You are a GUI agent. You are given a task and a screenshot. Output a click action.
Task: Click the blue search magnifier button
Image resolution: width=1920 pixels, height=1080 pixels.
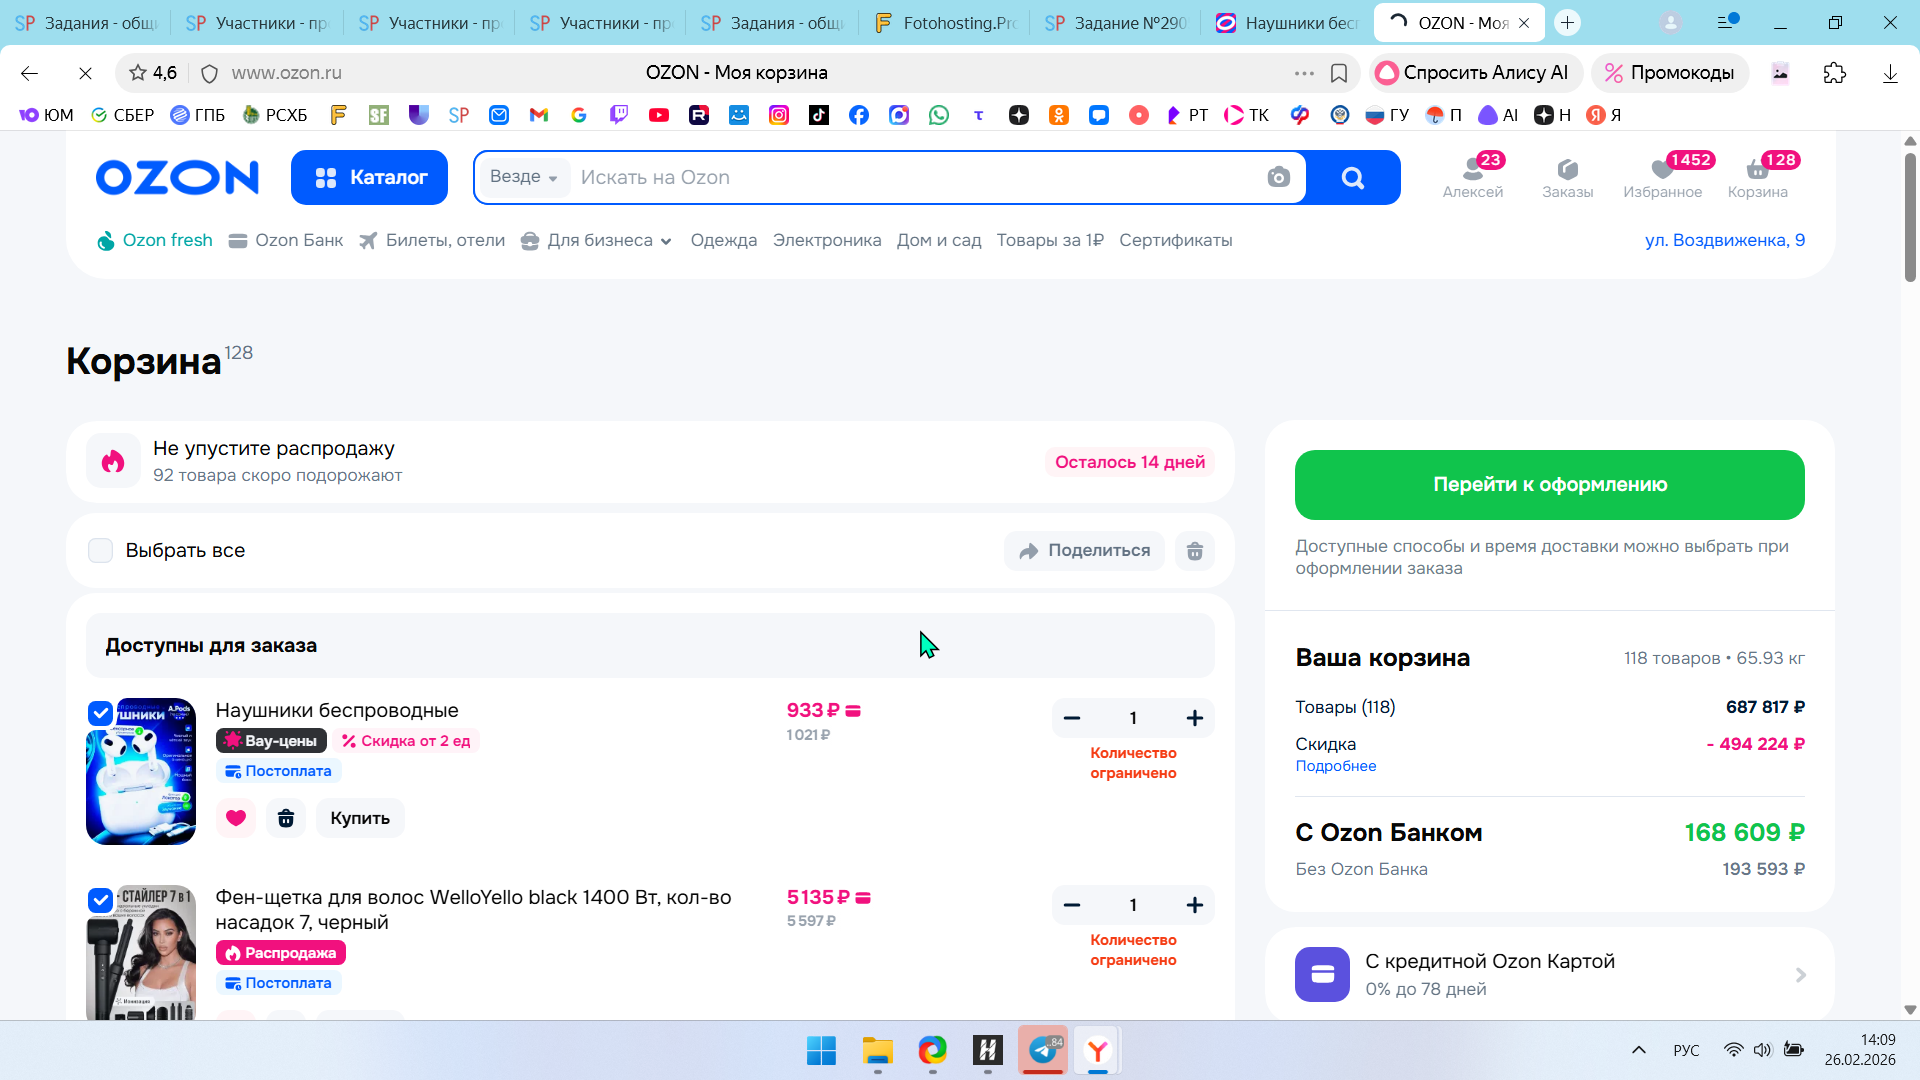[x=1352, y=178]
